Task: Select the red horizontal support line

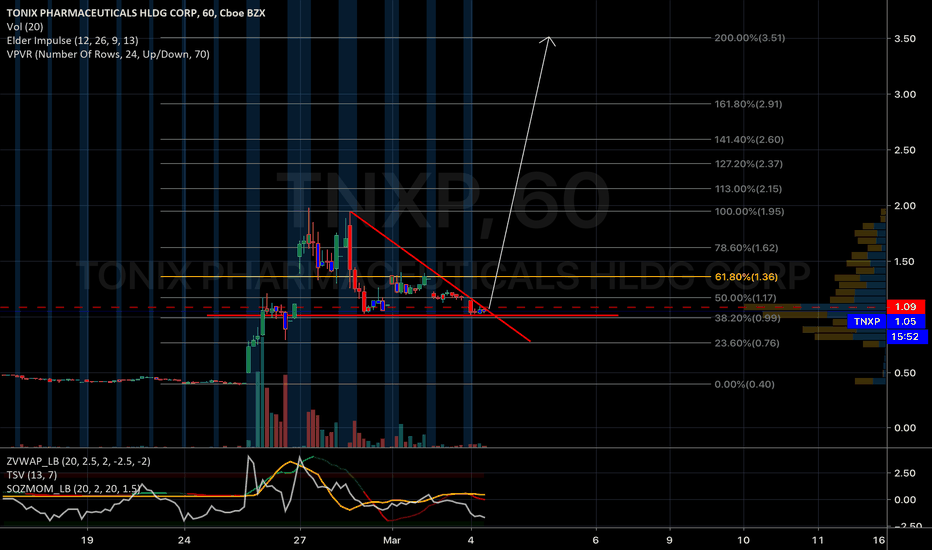Action: (413, 315)
